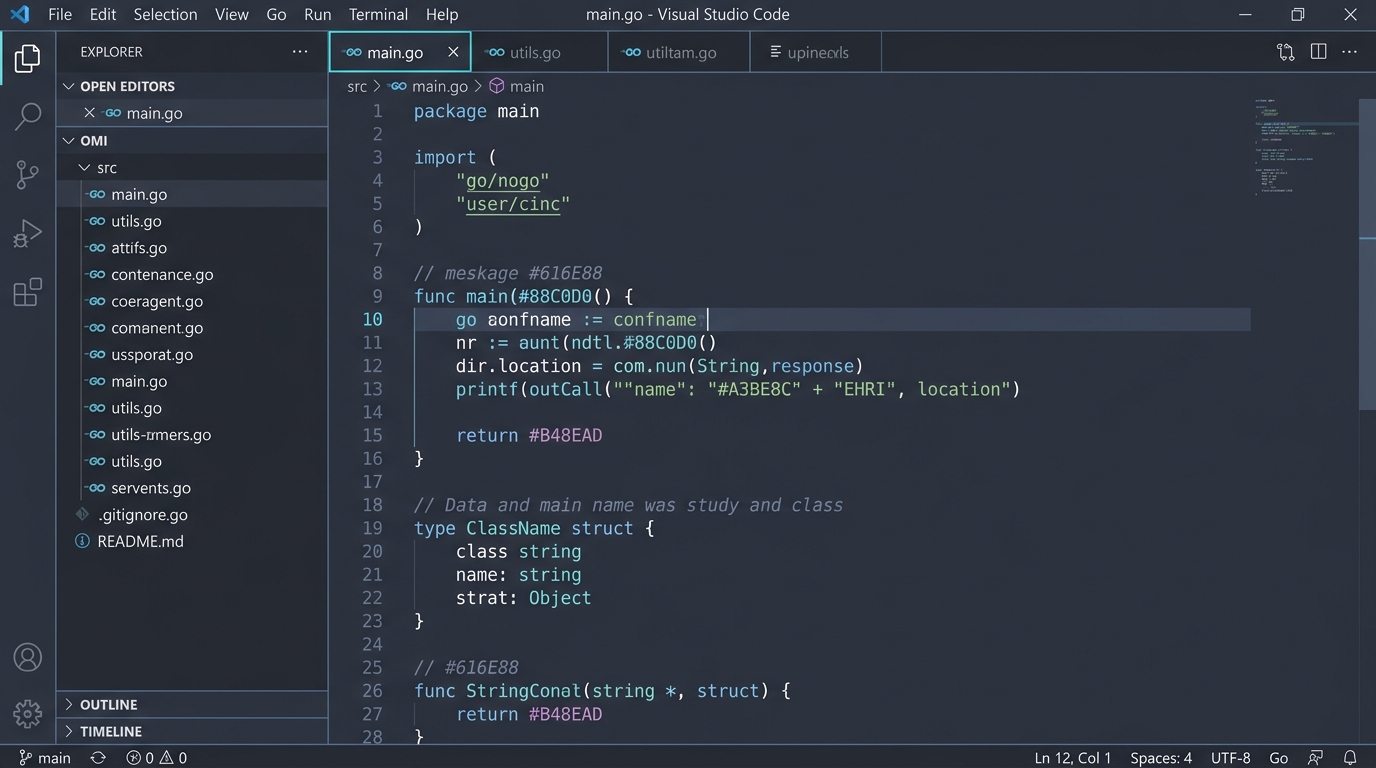Viewport: 1376px width, 768px height.
Task: Open the Accounts menu icon
Action: [28, 657]
